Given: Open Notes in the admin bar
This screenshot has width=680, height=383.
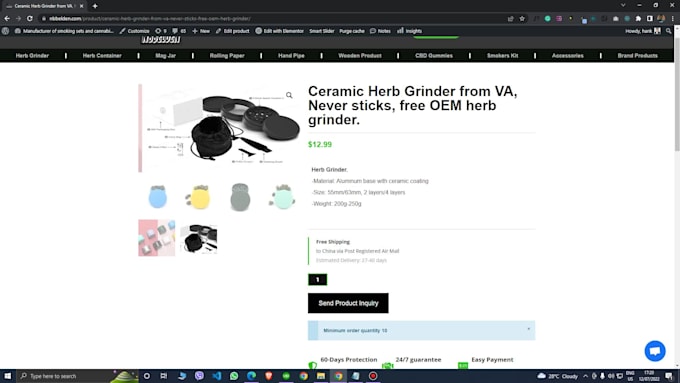Looking at the screenshot, I should (380, 31).
